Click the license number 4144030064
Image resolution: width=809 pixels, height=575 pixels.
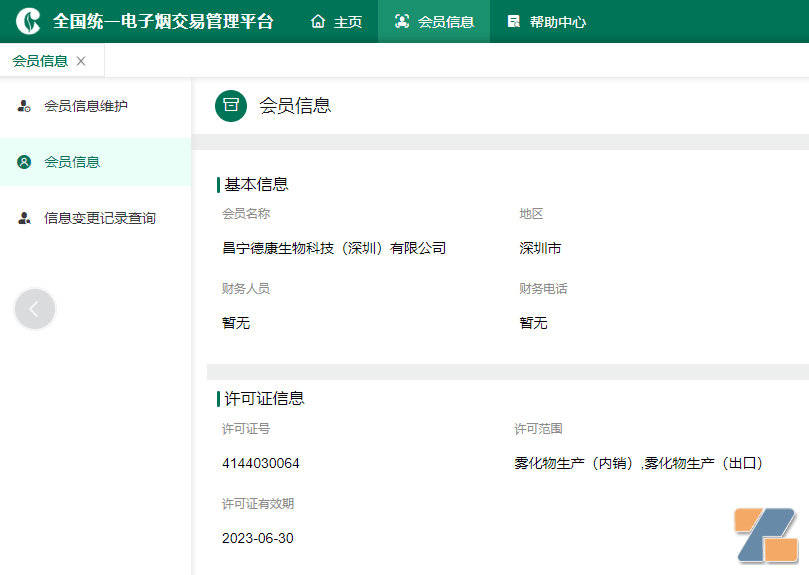[261, 464]
